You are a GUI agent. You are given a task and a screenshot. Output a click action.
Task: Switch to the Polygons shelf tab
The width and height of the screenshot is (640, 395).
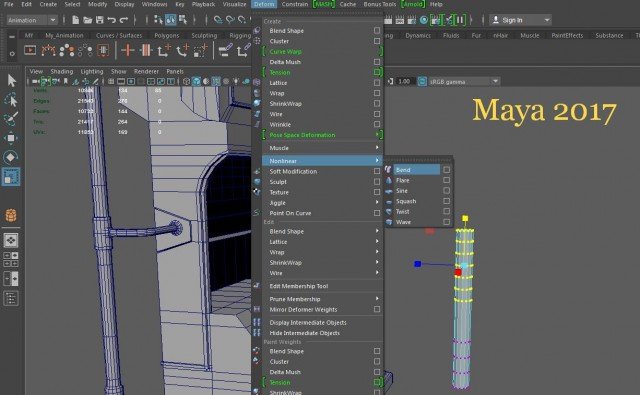pos(167,36)
